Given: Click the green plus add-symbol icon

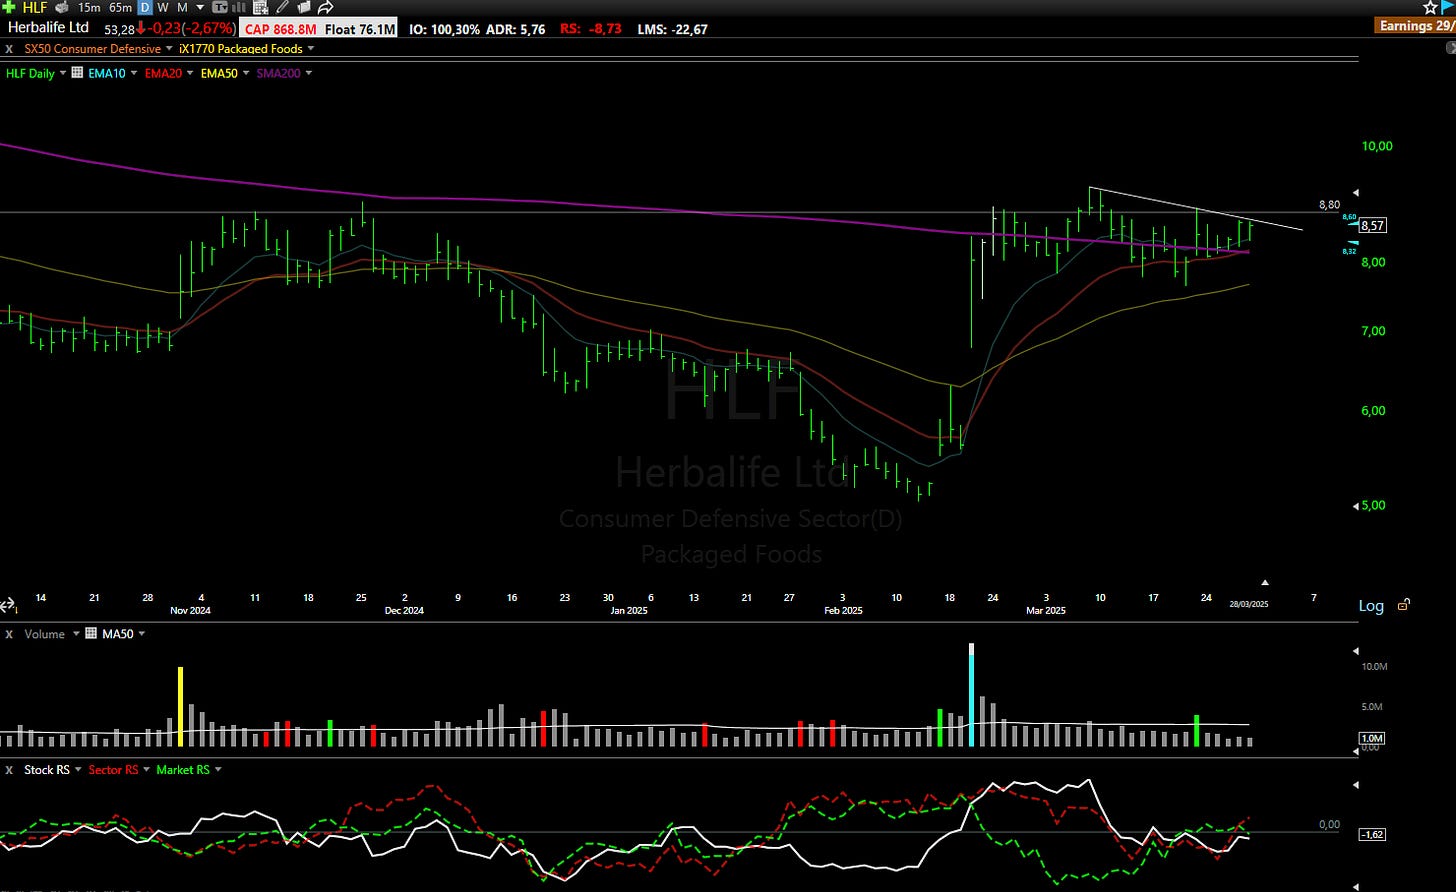Looking at the screenshot, I should (9, 7).
